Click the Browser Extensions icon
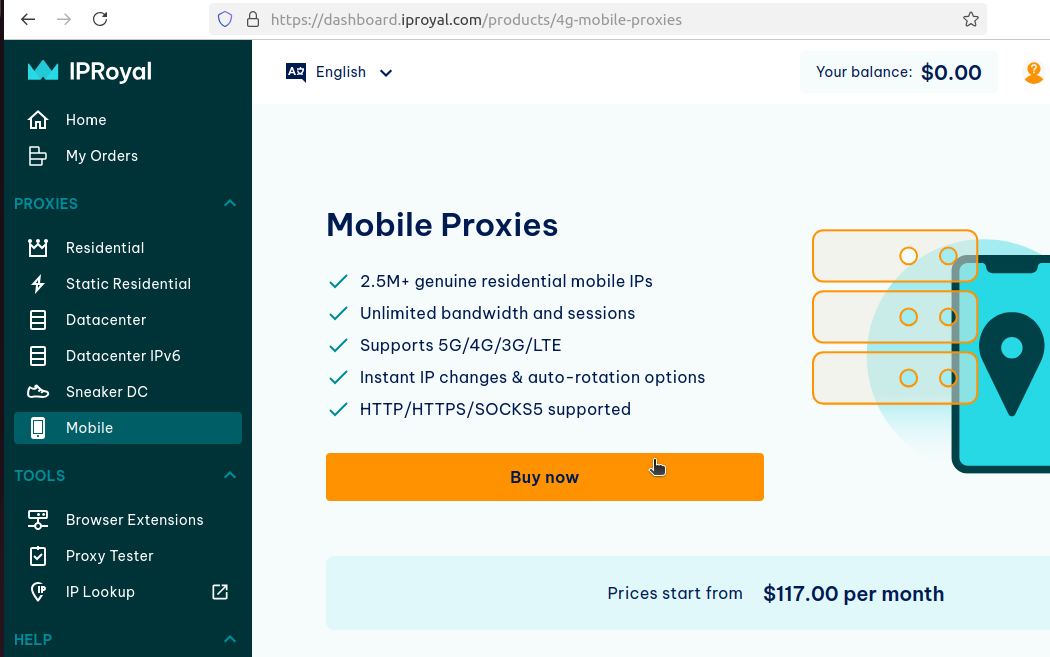 coord(38,520)
